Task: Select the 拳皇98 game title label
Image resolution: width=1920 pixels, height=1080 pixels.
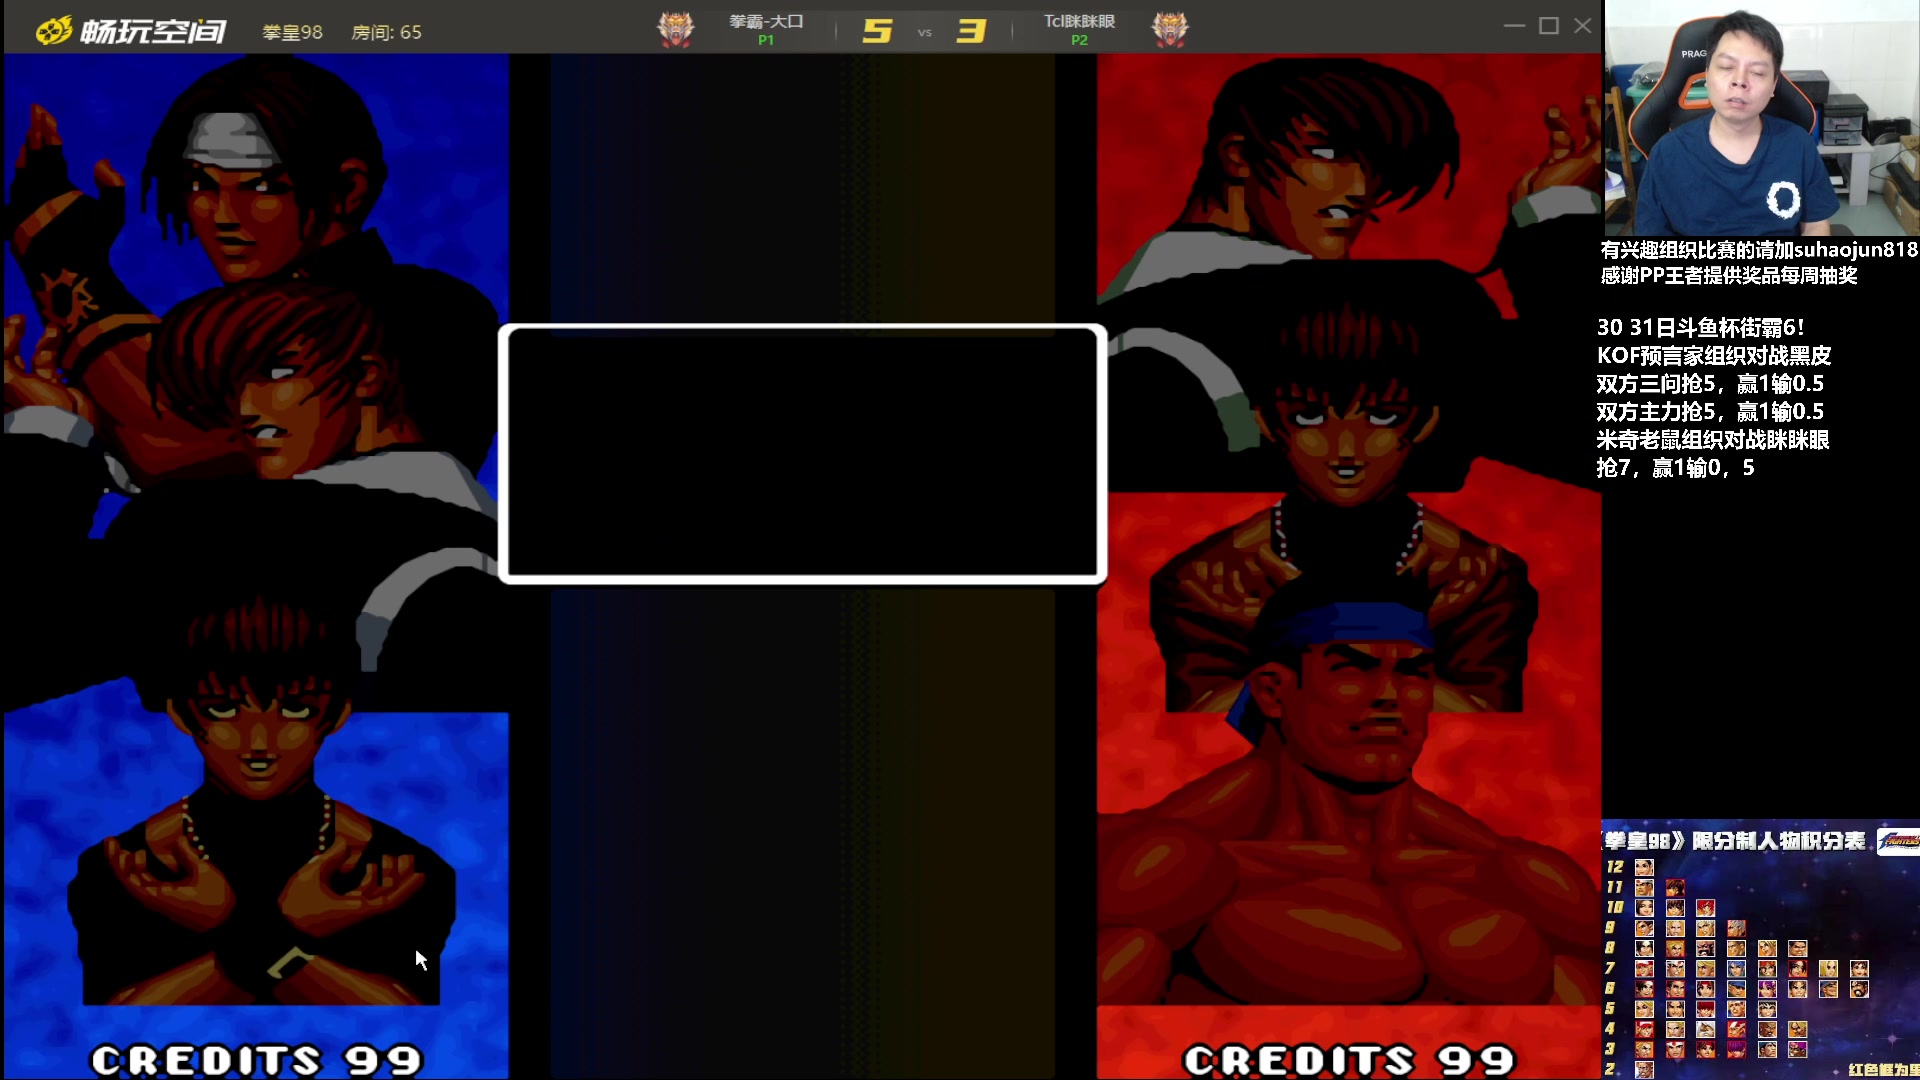Action: click(292, 32)
